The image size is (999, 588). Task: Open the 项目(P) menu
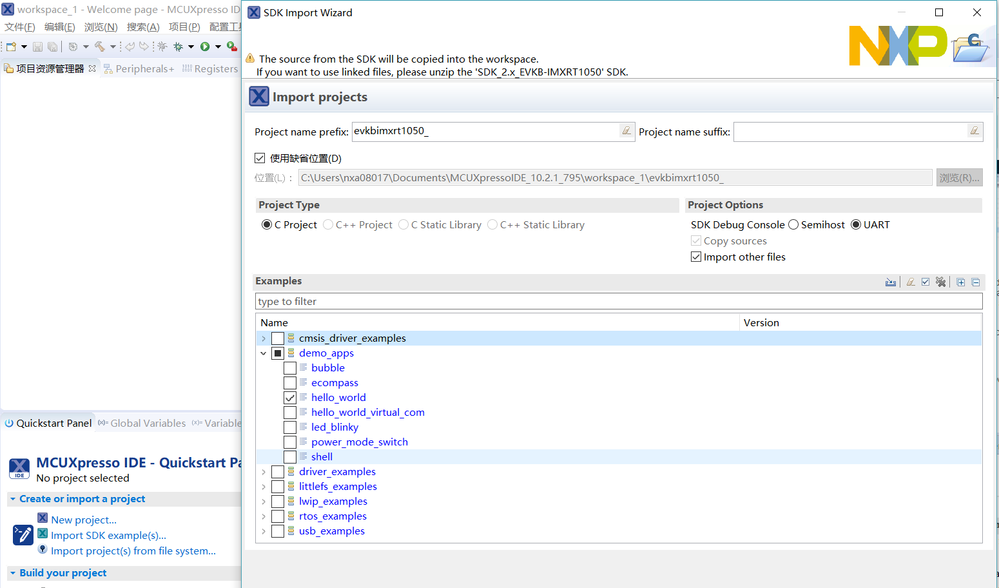[184, 27]
